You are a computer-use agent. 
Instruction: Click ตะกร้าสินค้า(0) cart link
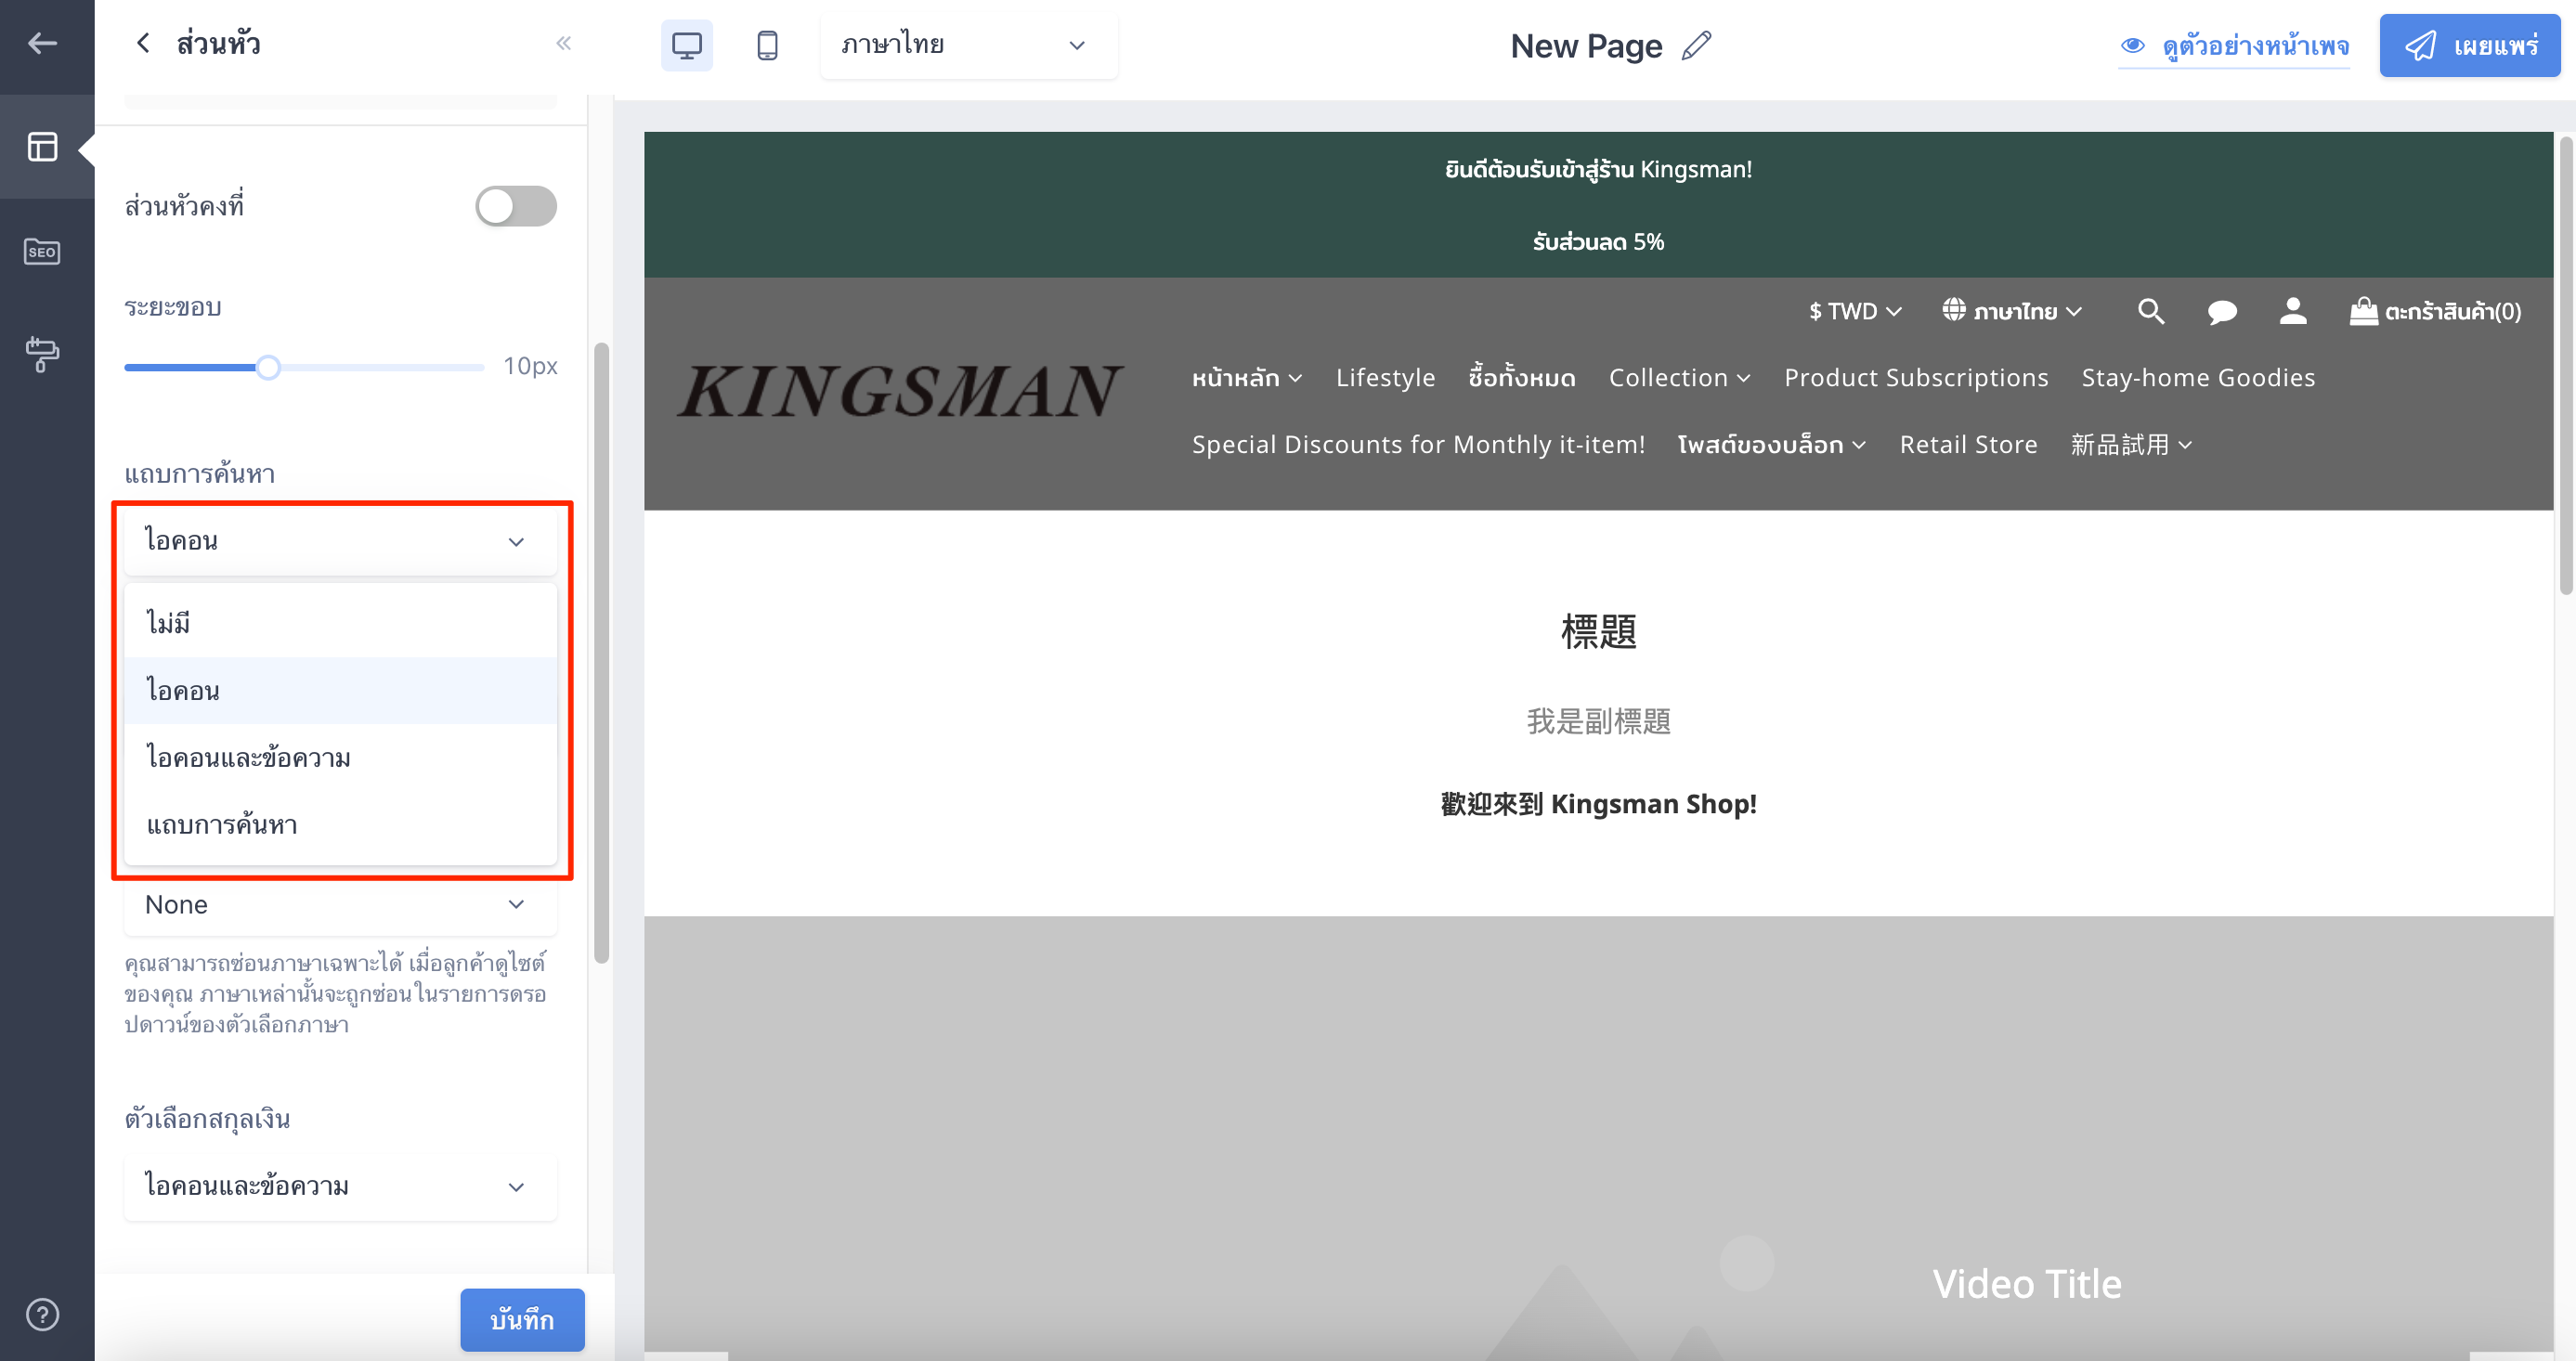point(2452,312)
